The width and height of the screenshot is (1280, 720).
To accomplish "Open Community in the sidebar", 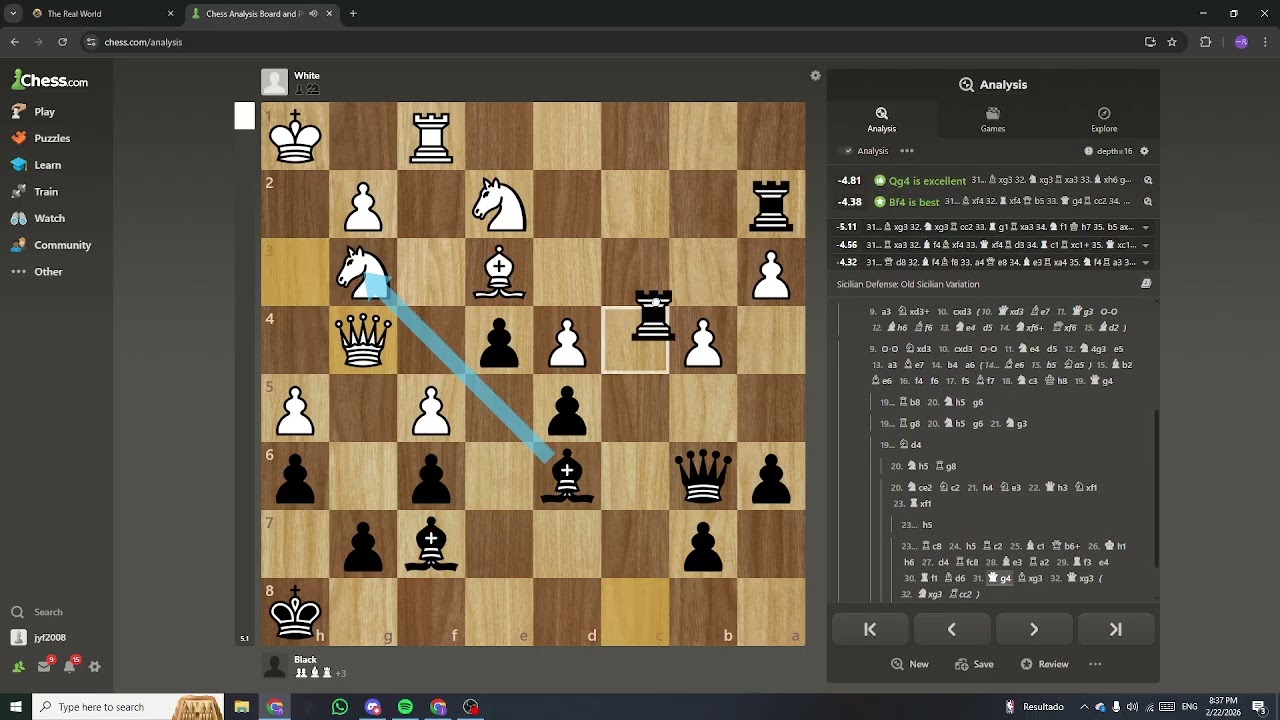I will pyautogui.click(x=51, y=245).
